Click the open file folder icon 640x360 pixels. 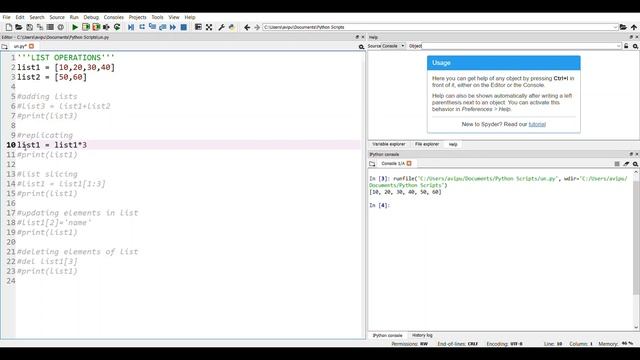click(x=19, y=27)
